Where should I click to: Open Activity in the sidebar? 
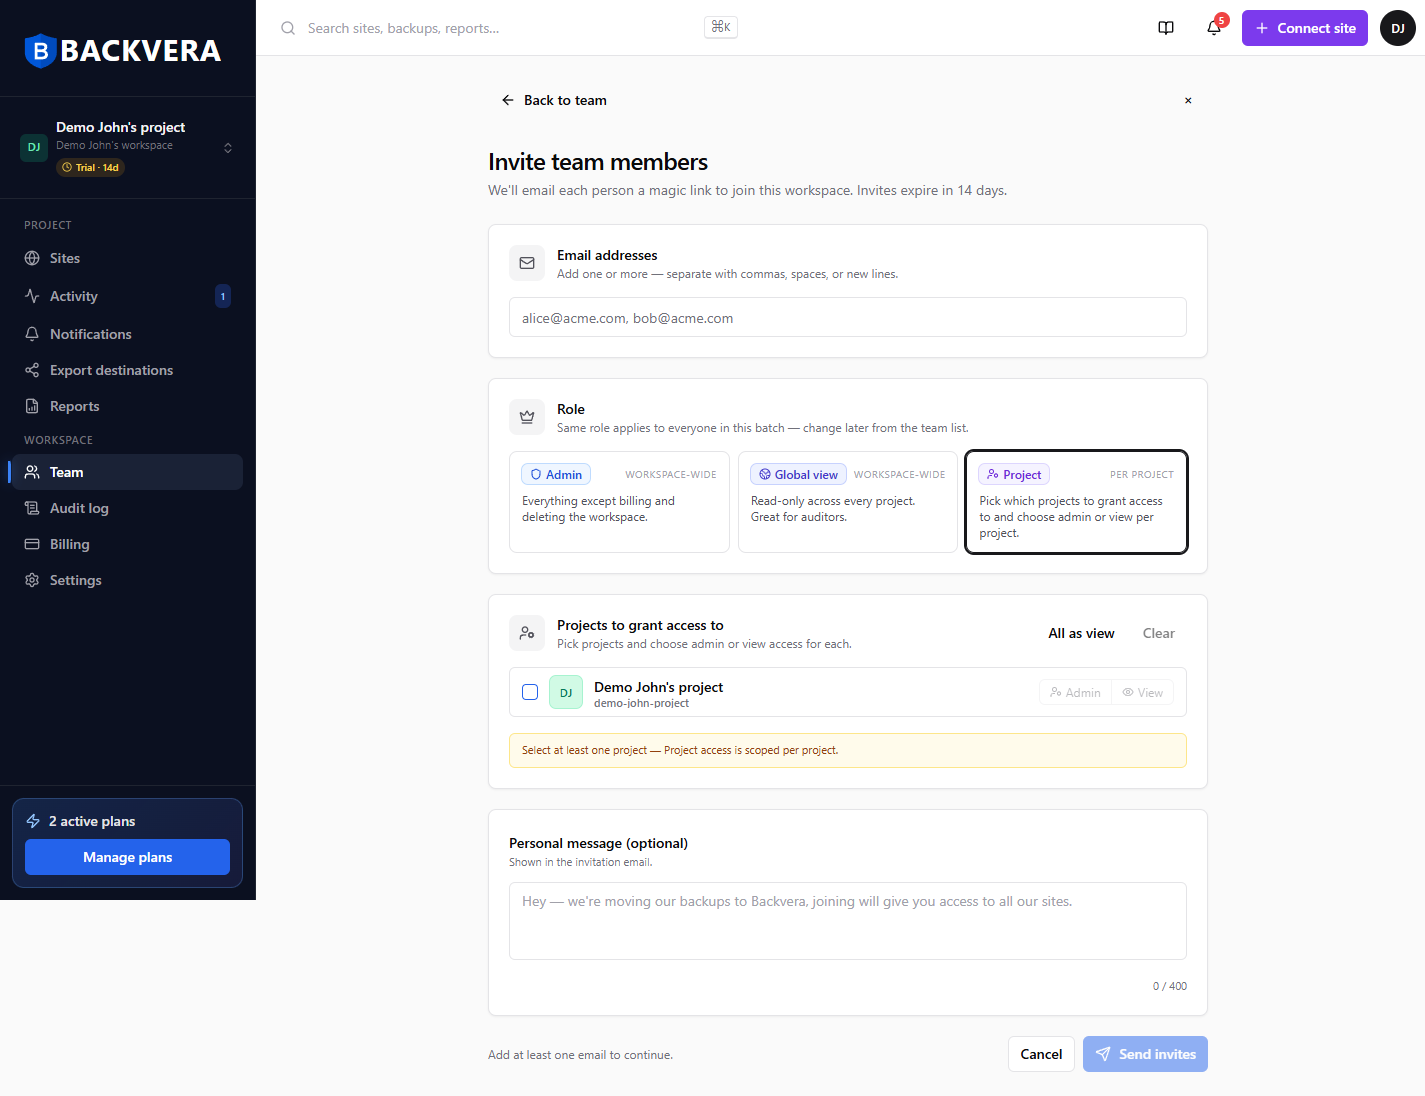point(128,296)
